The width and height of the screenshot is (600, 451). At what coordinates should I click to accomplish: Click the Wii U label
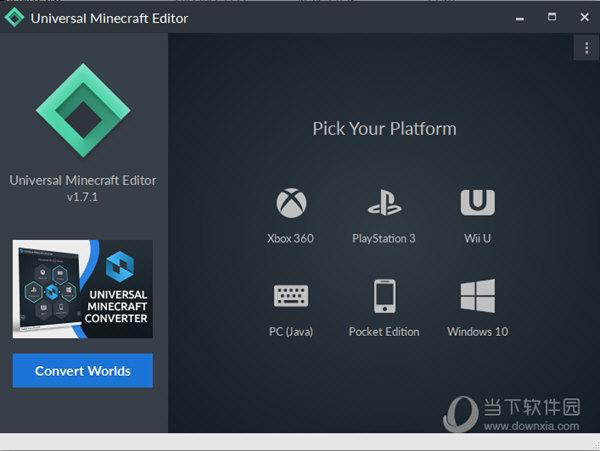click(x=478, y=238)
